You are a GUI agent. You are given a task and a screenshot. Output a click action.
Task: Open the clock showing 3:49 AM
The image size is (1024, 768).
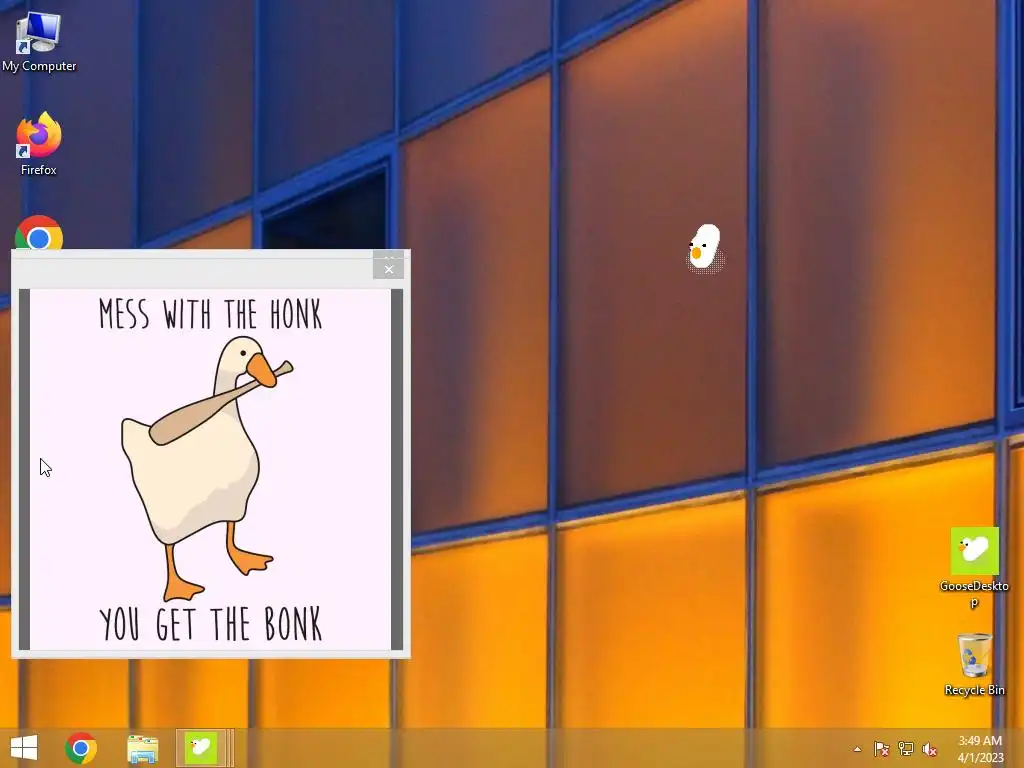tap(980, 749)
